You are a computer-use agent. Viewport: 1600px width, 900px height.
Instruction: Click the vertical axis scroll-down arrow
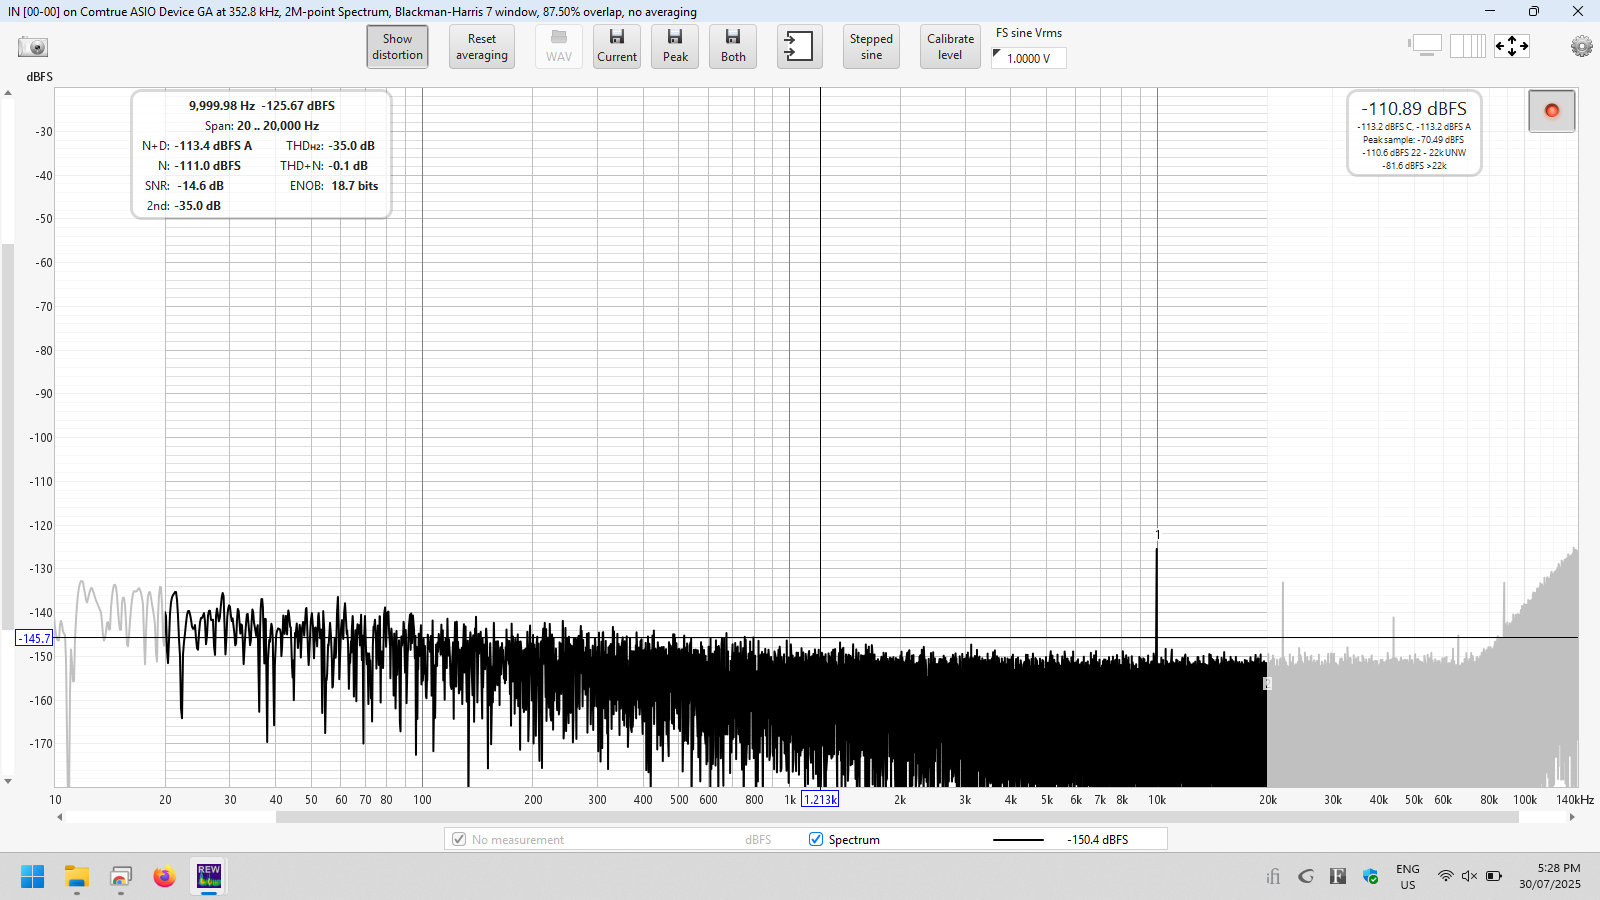click(x=8, y=781)
